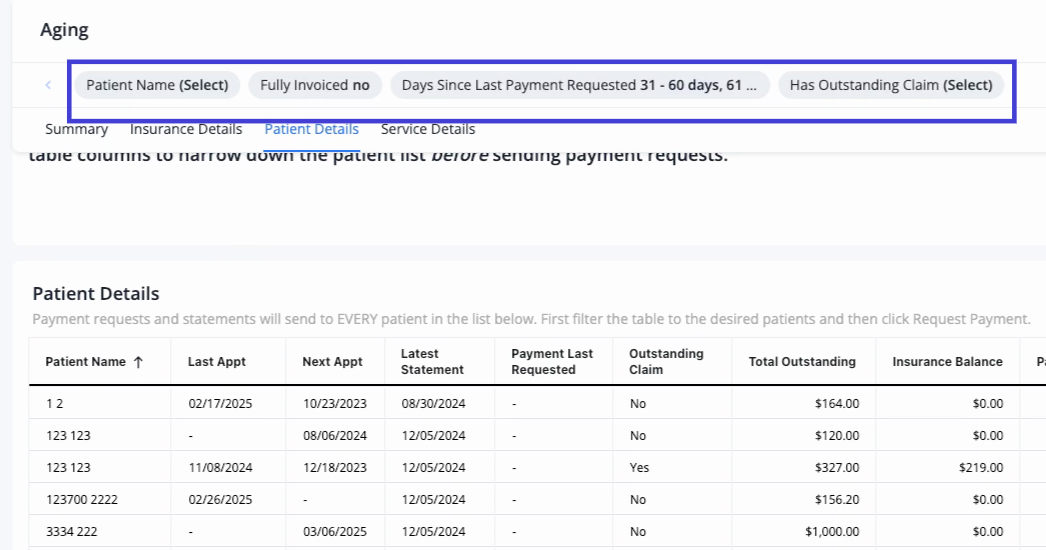Image resolution: width=1046 pixels, height=550 pixels.
Task: Click Last Appt date 02/26/2025
Action: [x=220, y=500]
